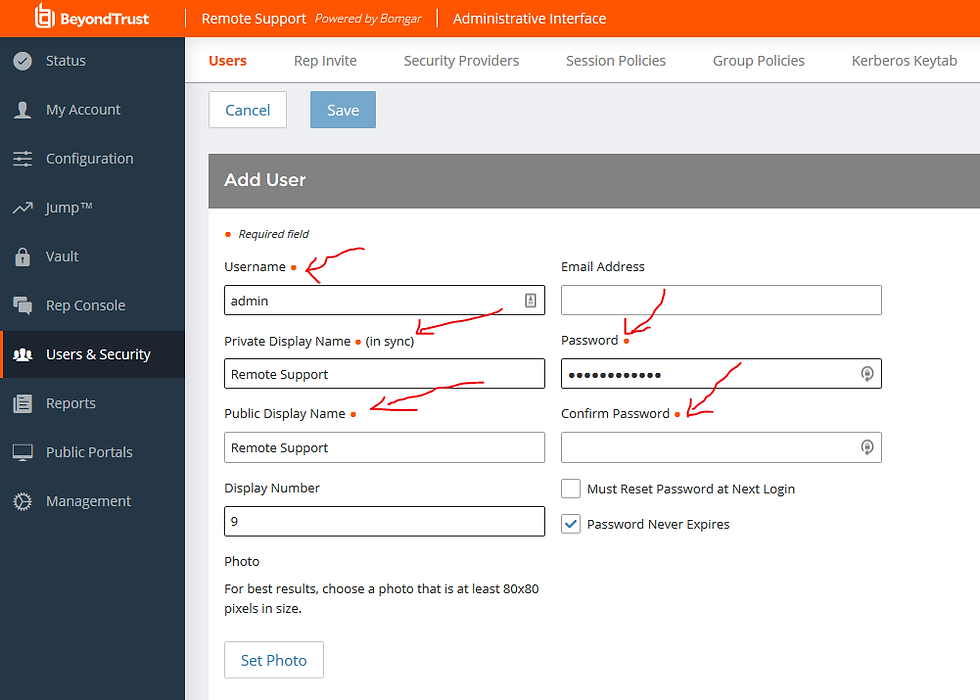Go to the Session Policies tab
The height and width of the screenshot is (700, 980).
[616, 61]
